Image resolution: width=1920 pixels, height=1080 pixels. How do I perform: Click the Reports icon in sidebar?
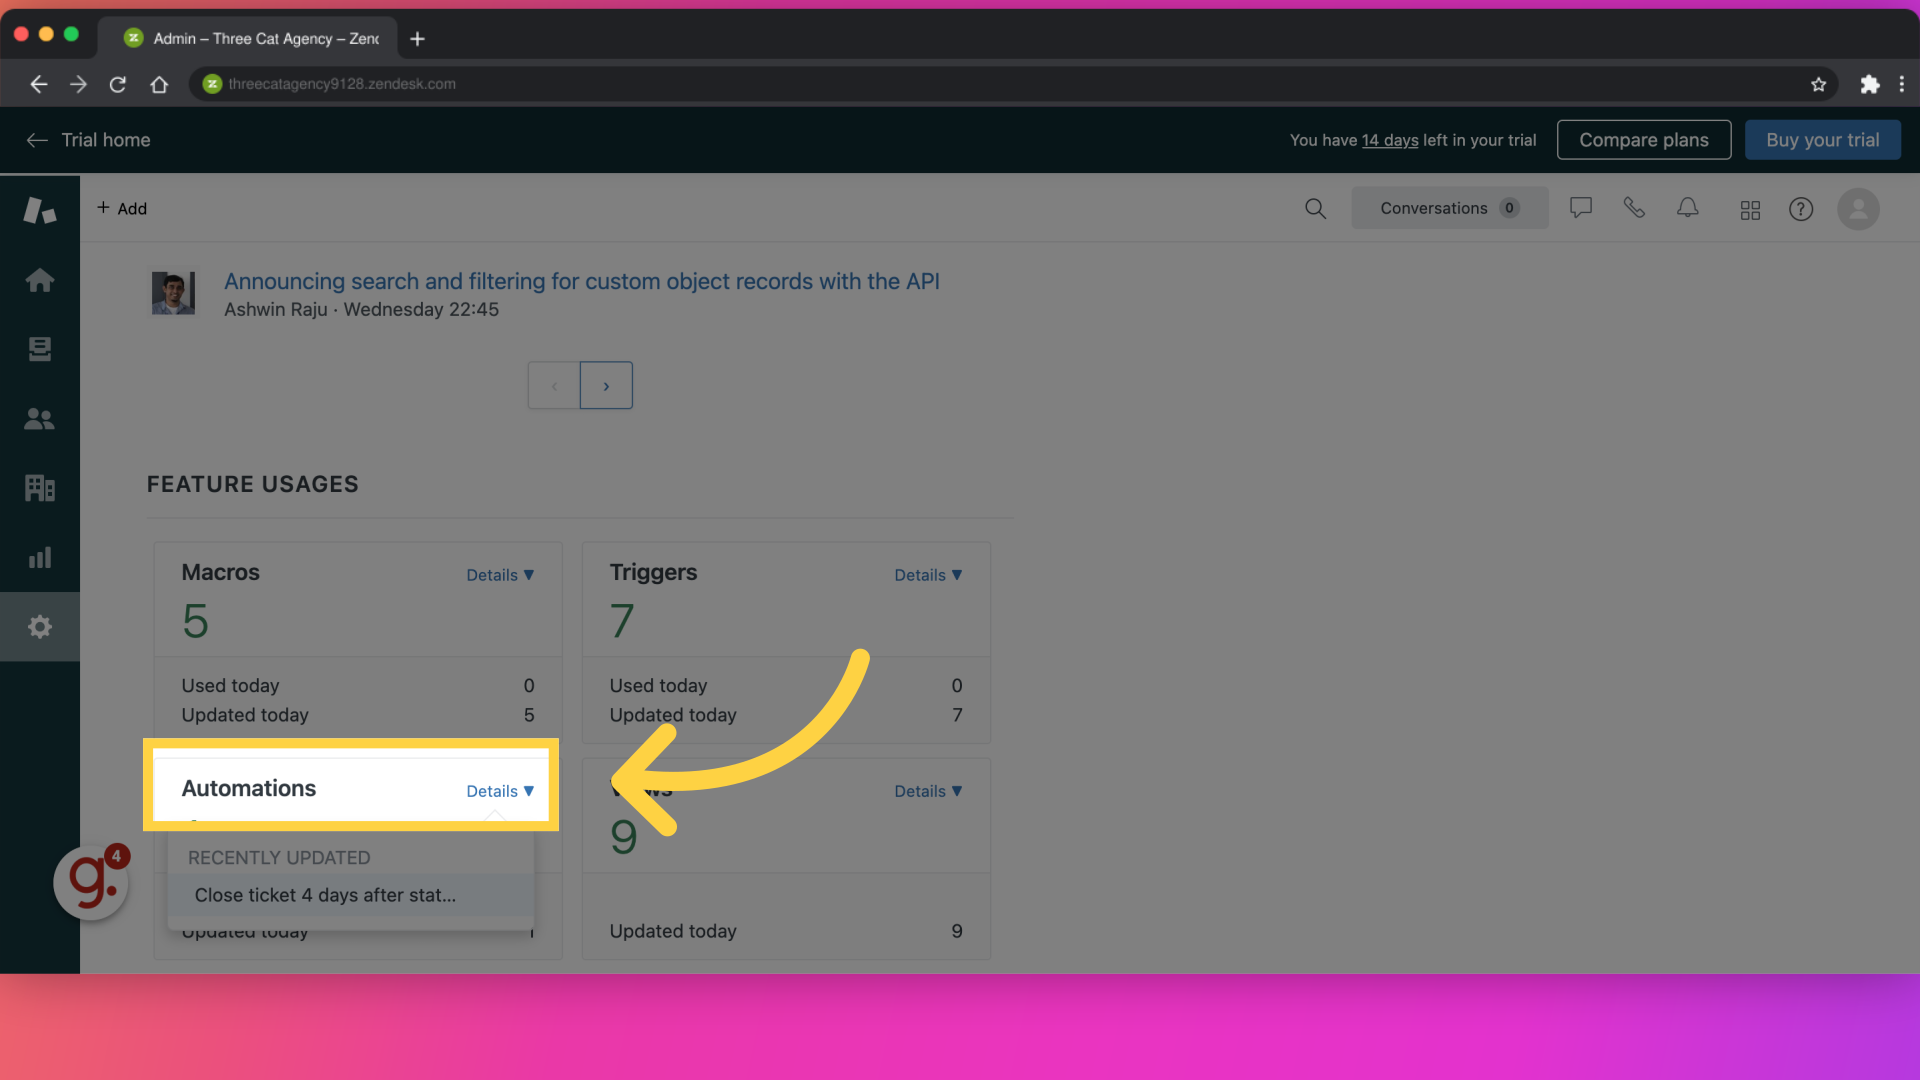coord(40,556)
